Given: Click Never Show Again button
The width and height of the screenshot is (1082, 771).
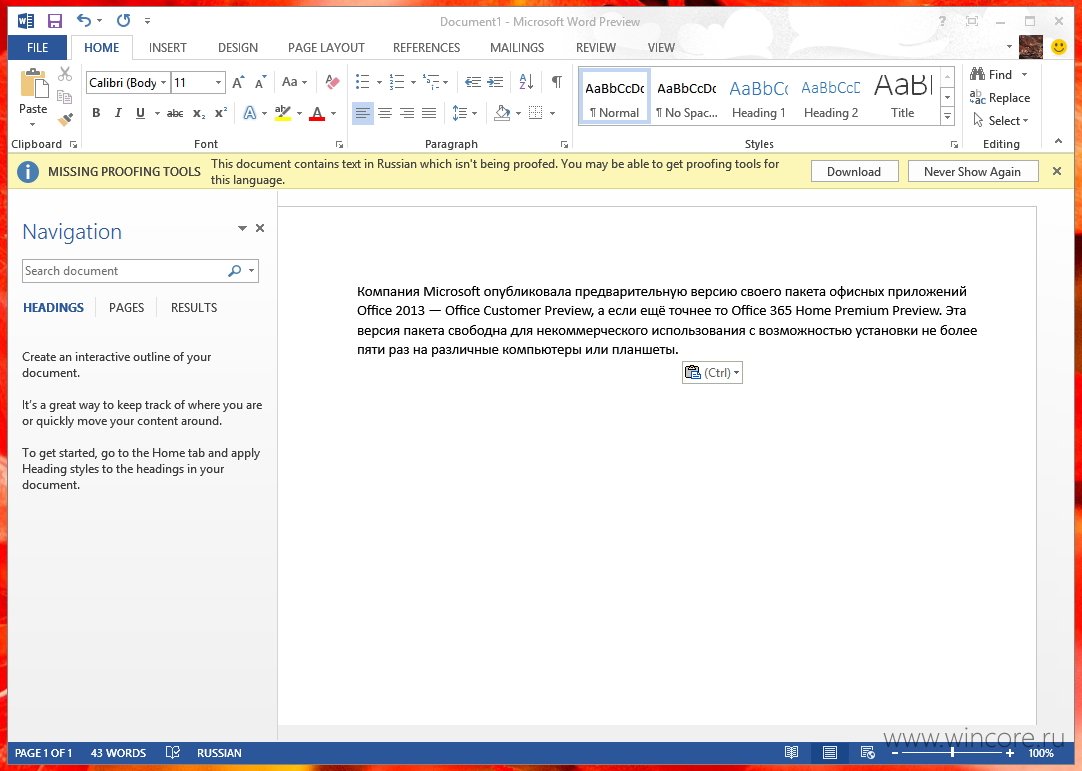Looking at the screenshot, I should [x=972, y=171].
